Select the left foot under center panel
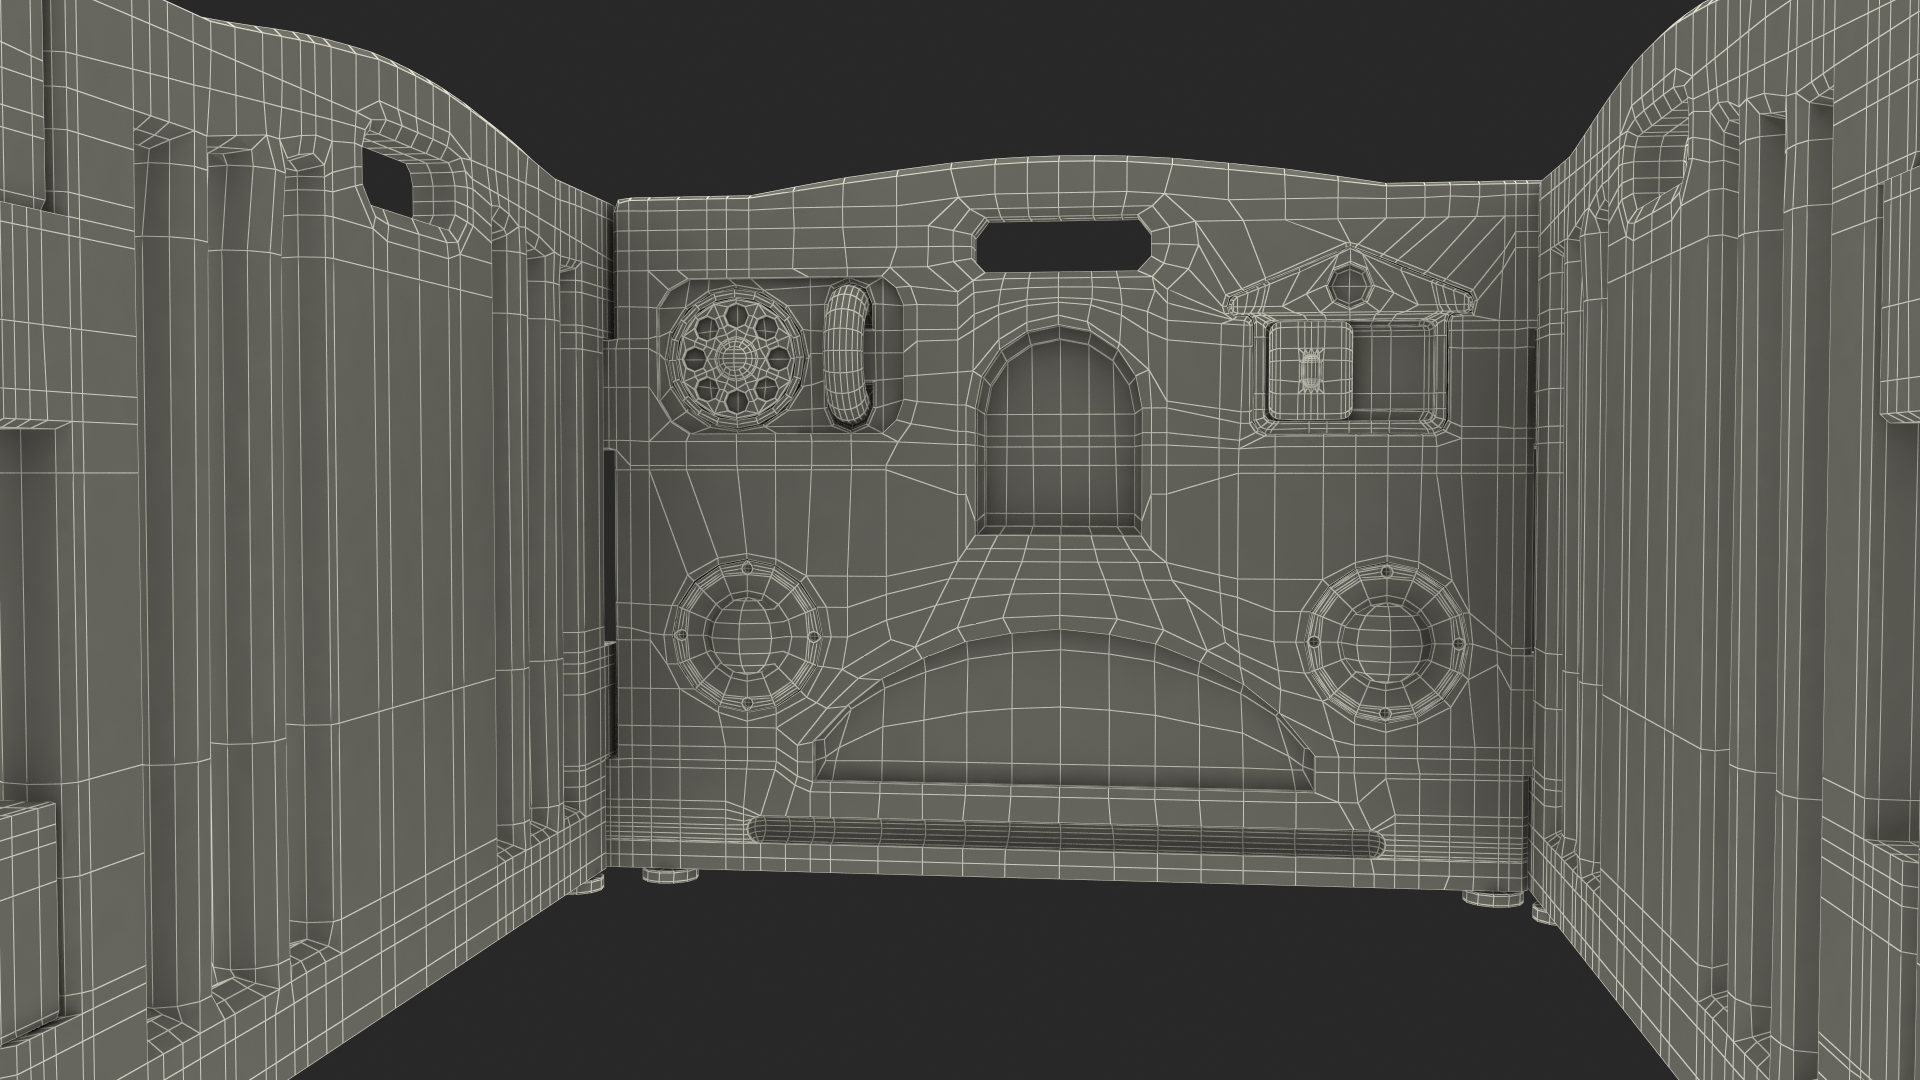 tap(671, 874)
